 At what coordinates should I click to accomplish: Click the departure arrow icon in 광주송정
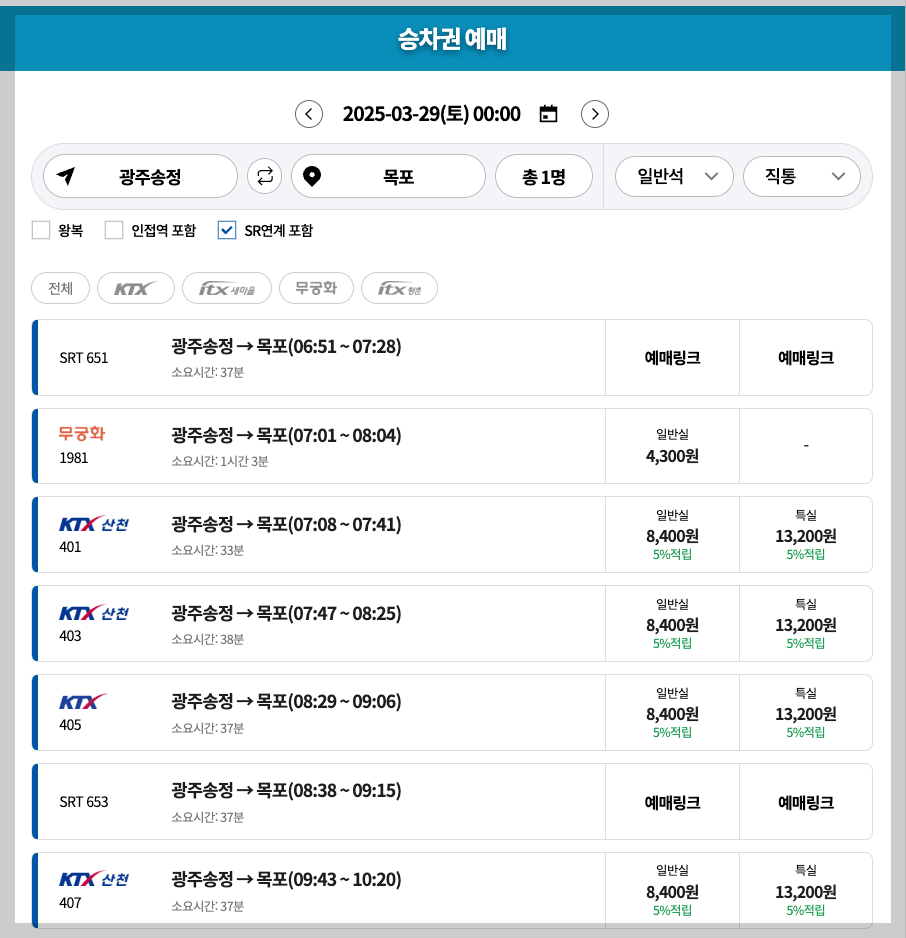tap(66, 176)
